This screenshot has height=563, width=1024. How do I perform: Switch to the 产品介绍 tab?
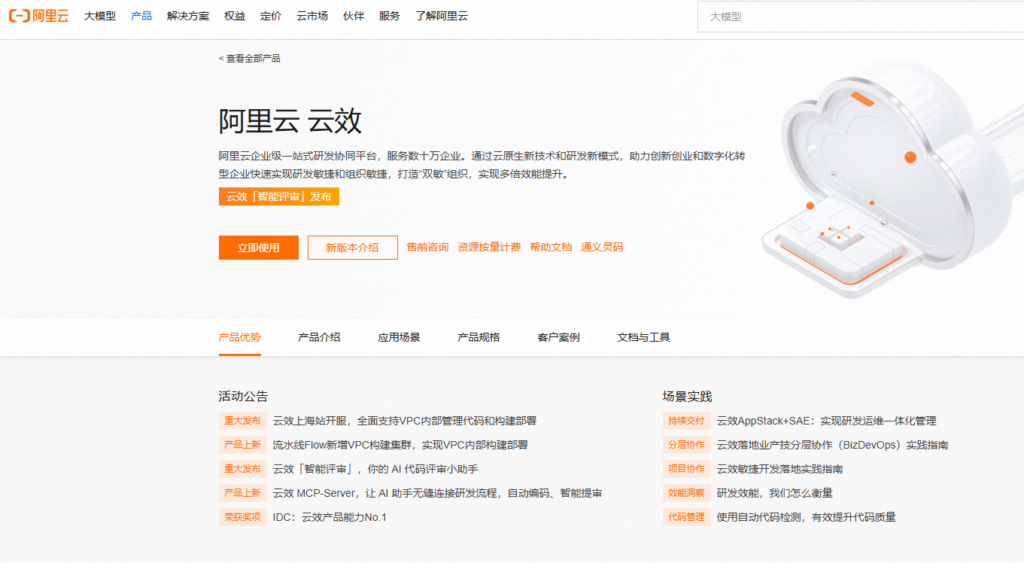(x=319, y=337)
